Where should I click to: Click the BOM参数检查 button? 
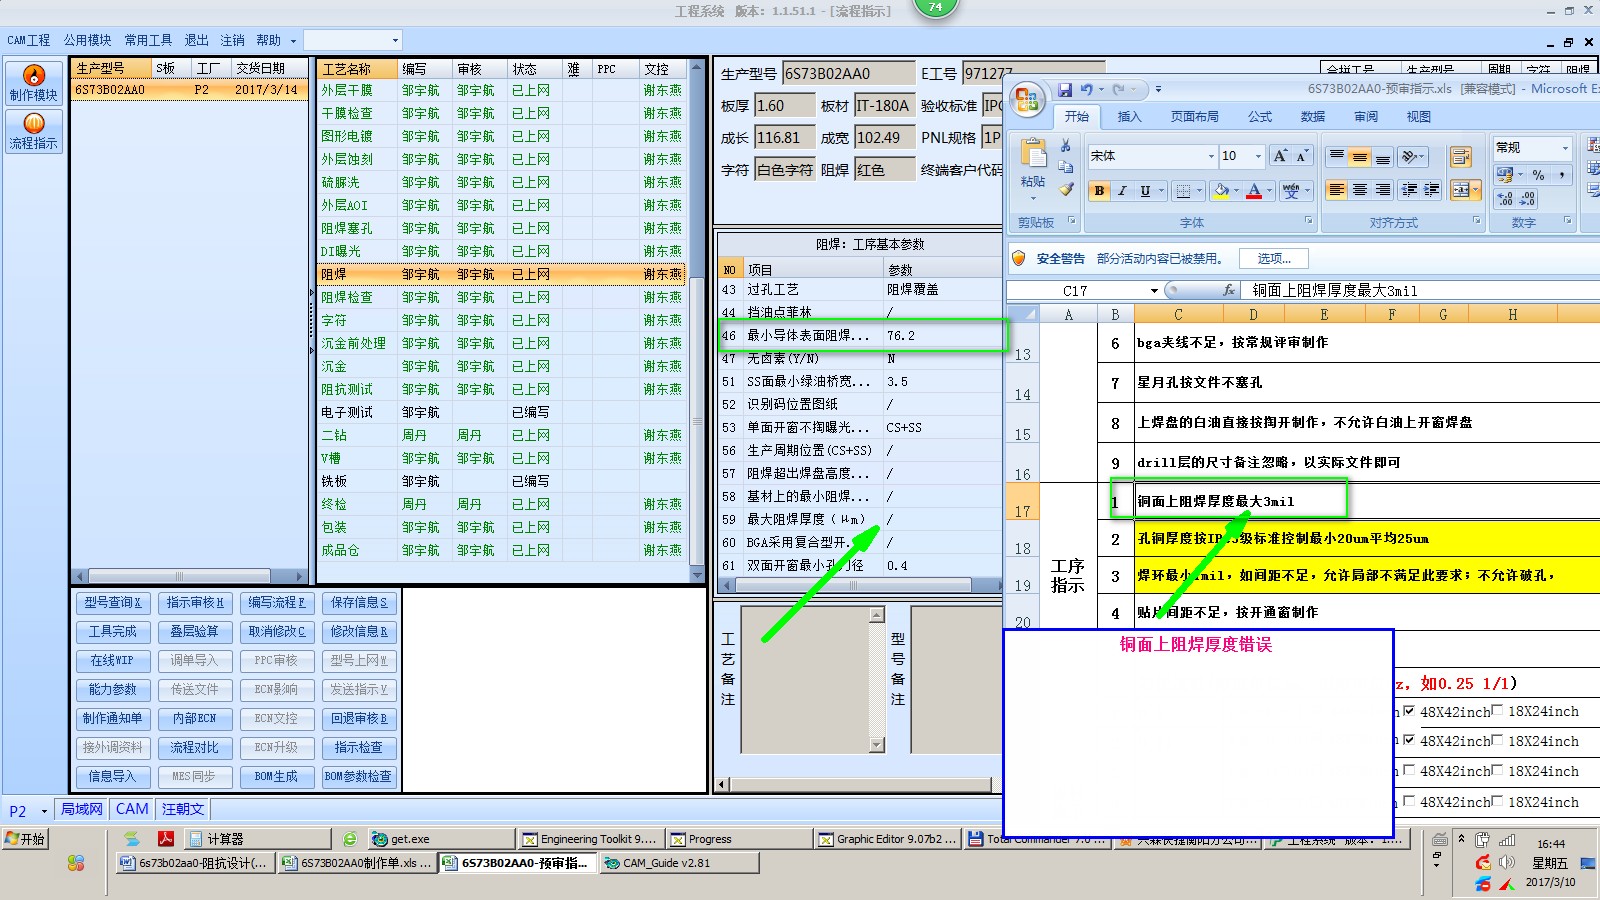click(359, 777)
